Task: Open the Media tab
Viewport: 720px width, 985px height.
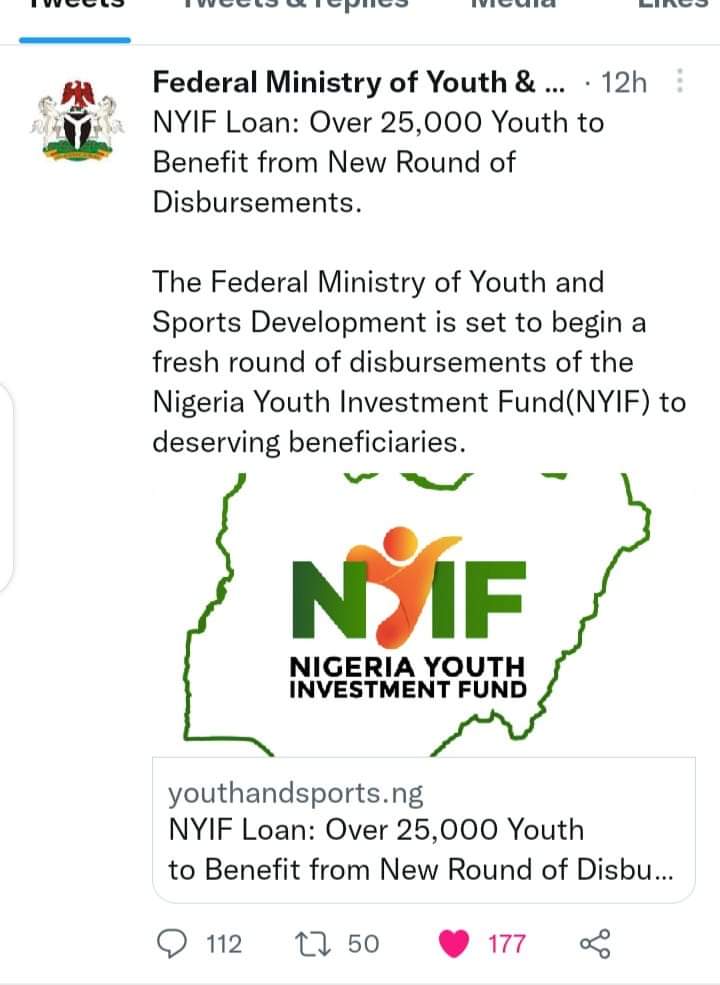Action: (514, 5)
